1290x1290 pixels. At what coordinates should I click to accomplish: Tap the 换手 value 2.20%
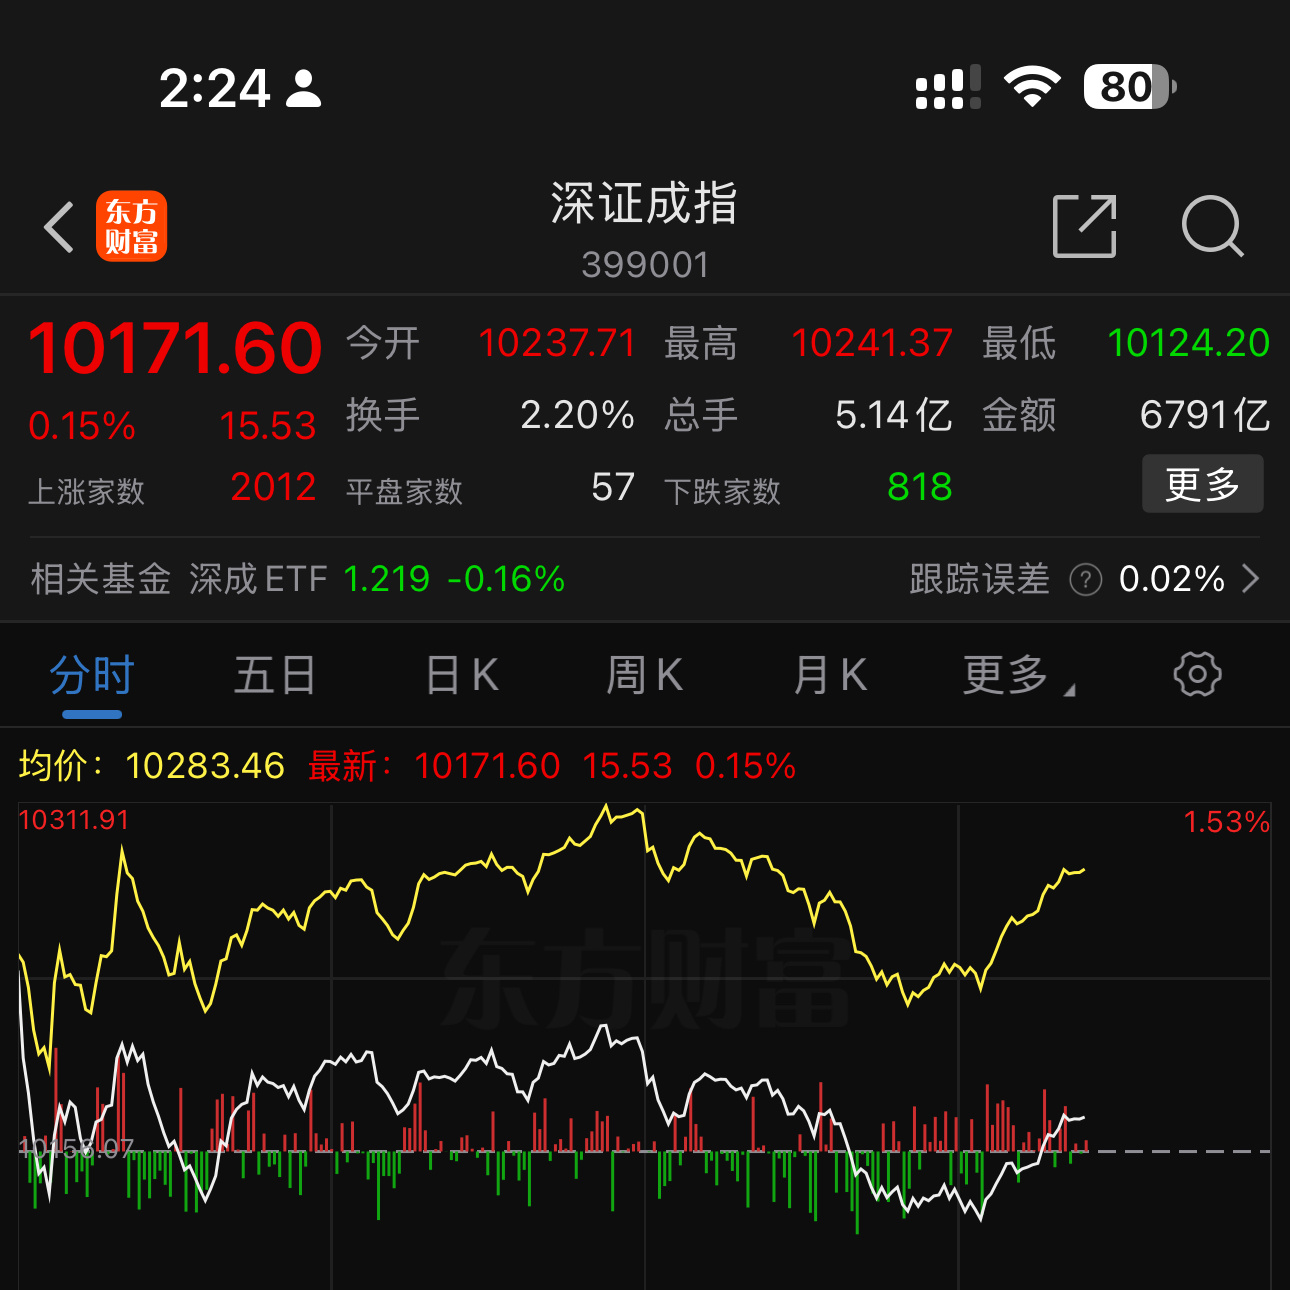pyautogui.click(x=578, y=415)
